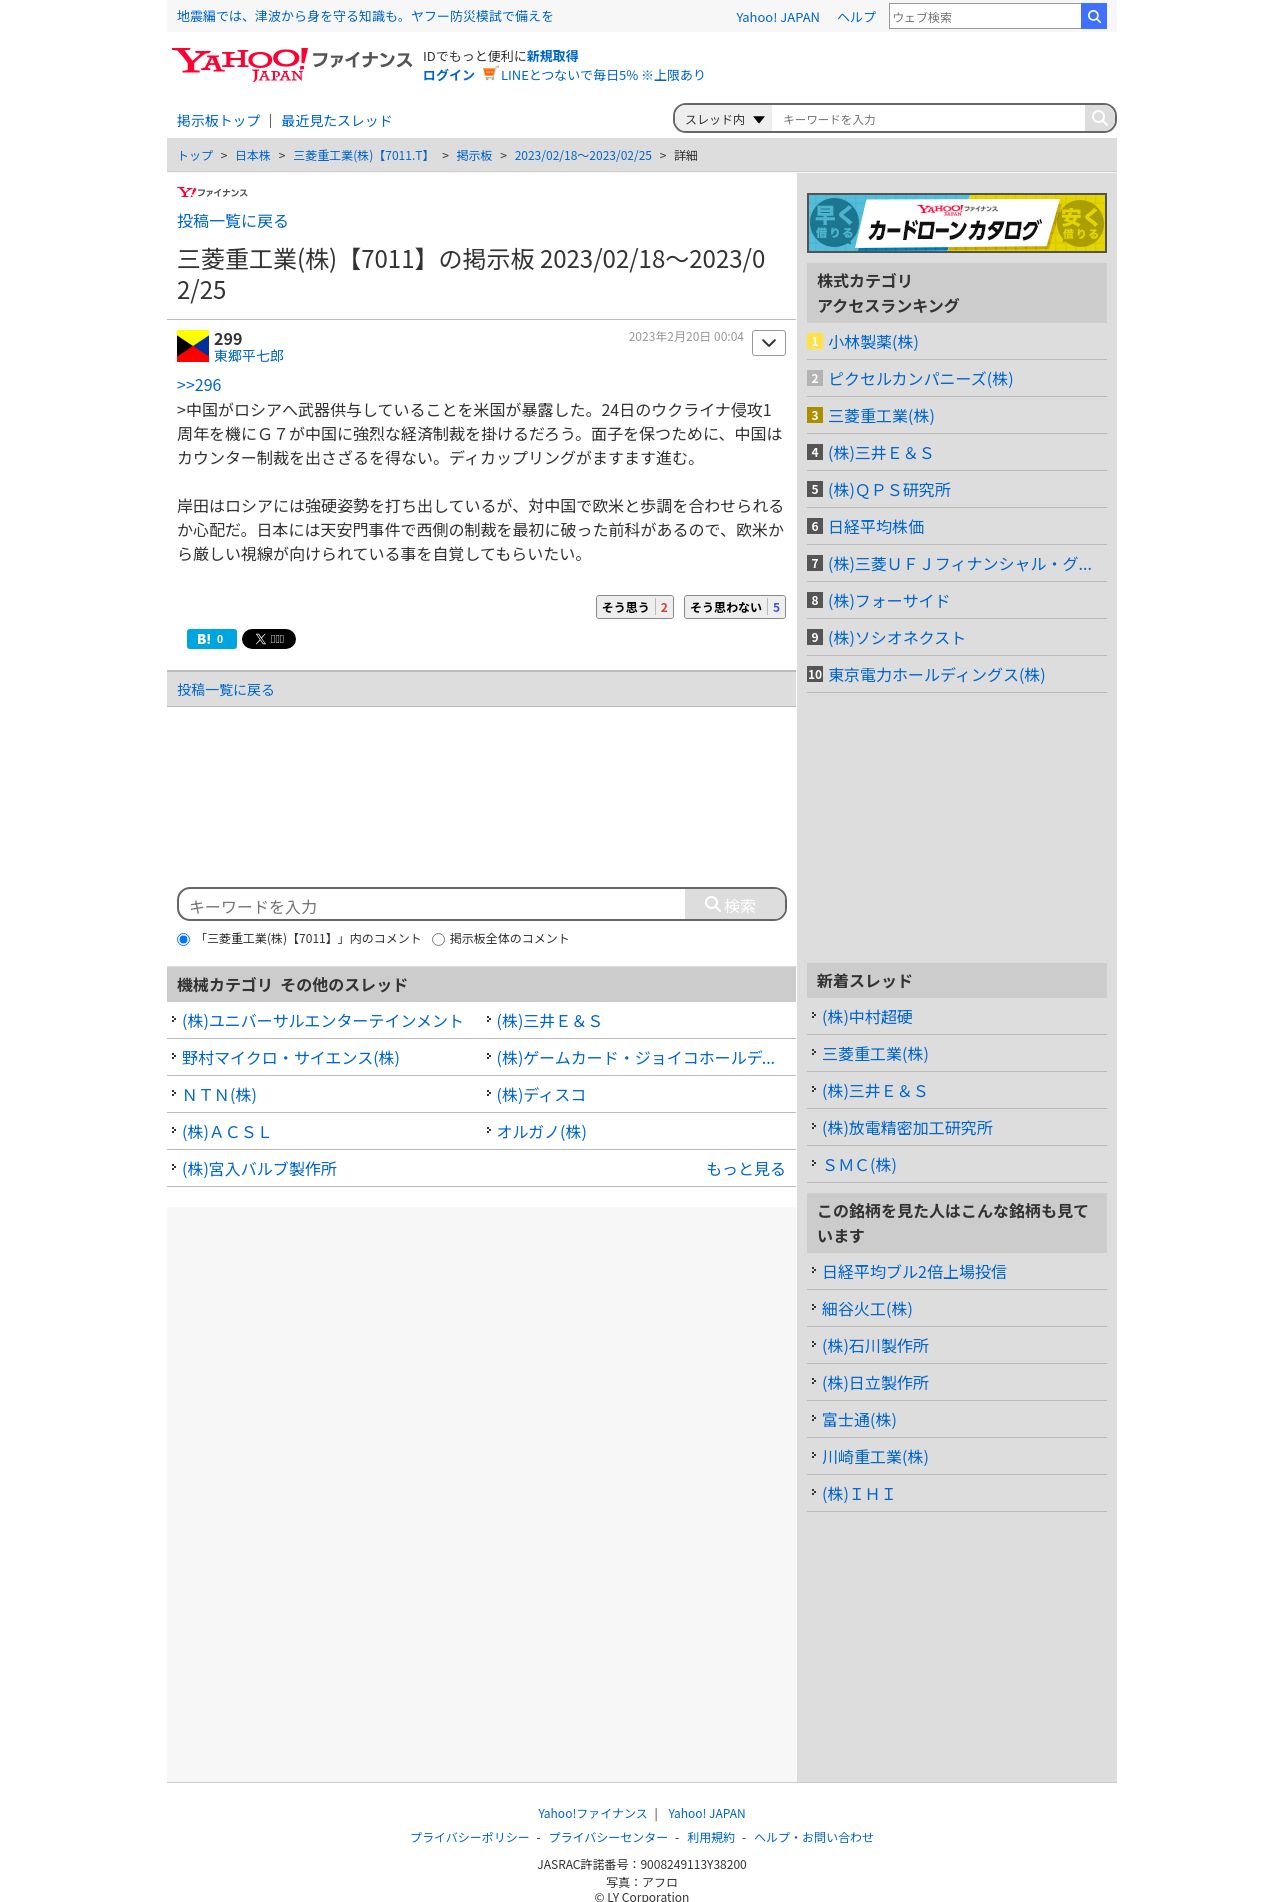Click the thread keyword search magnifier icon
This screenshot has width=1284, height=1902.
(1099, 119)
